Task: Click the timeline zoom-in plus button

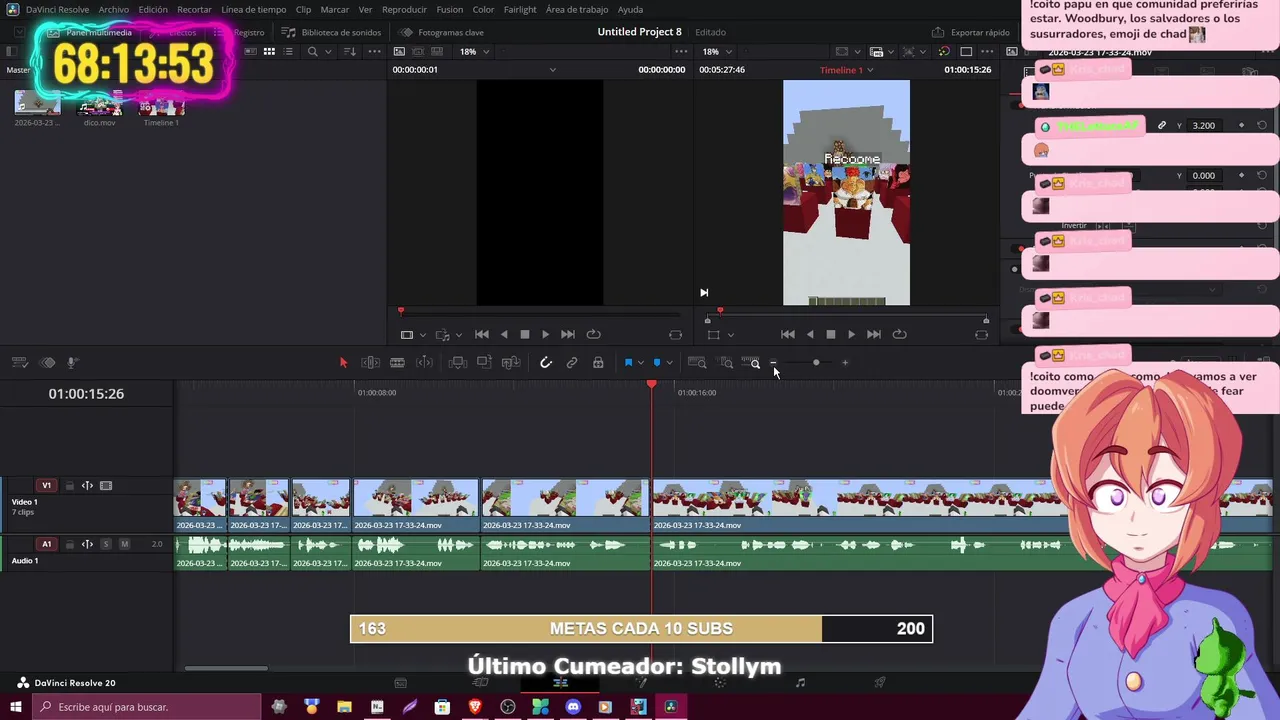Action: tap(845, 362)
